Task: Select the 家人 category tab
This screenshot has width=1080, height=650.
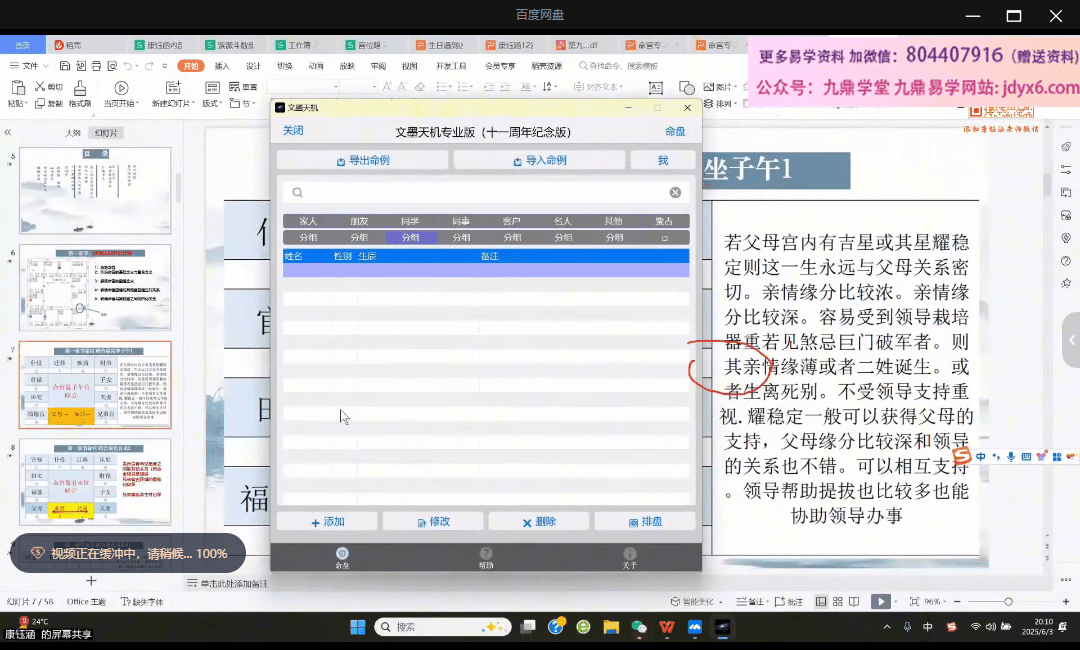Action: [x=308, y=221]
